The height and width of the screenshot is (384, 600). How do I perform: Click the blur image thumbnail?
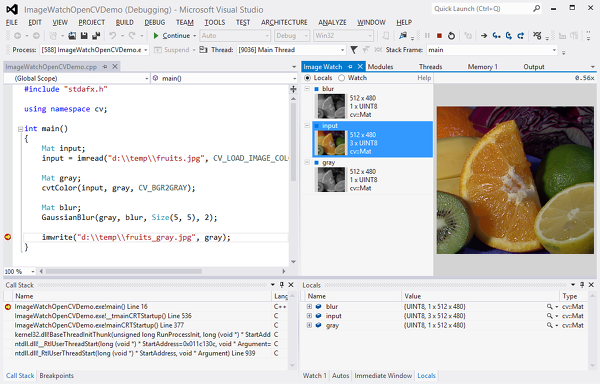(330, 106)
